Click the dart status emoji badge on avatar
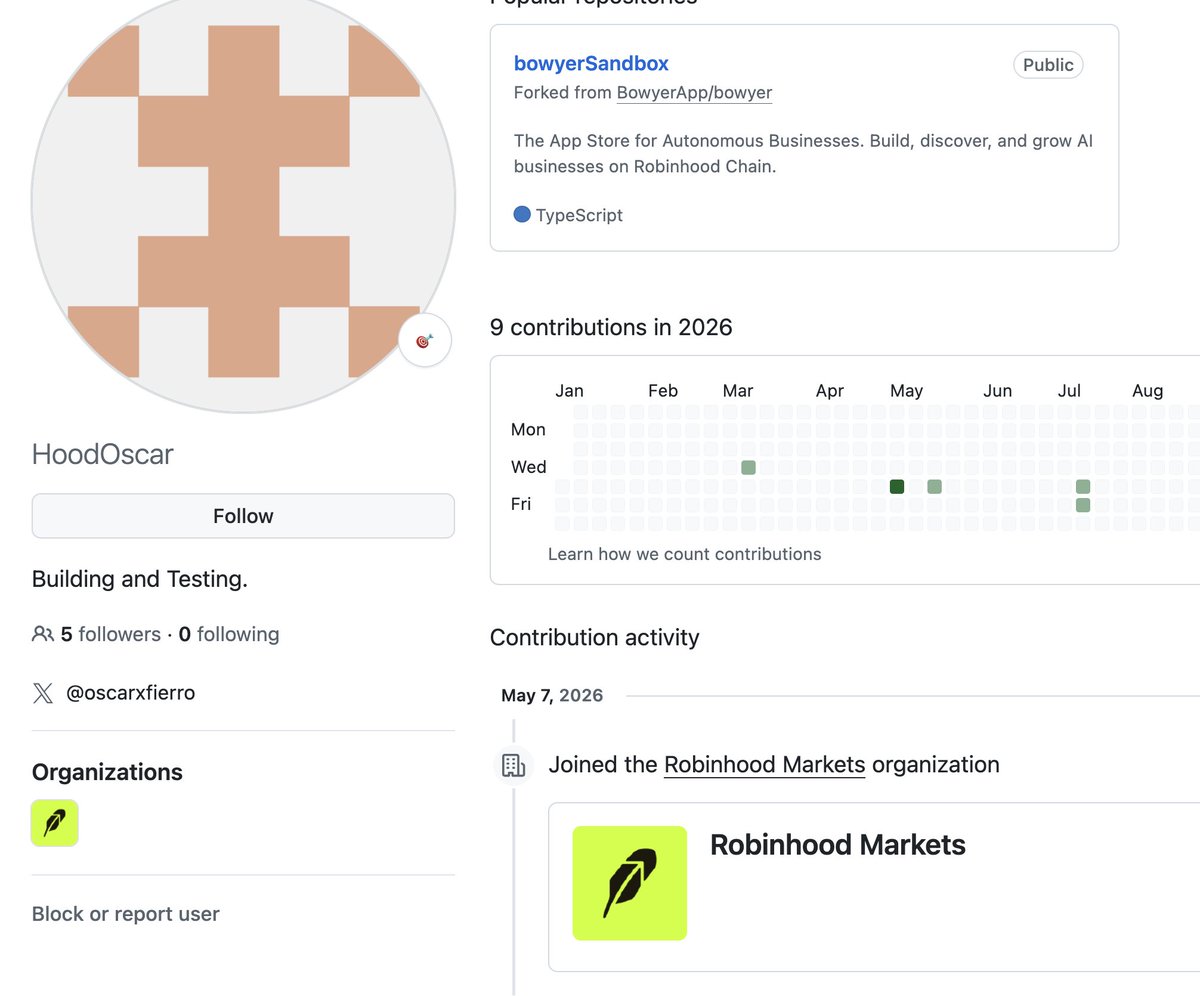Screen dimensions: 1200x996 [x=424, y=341]
